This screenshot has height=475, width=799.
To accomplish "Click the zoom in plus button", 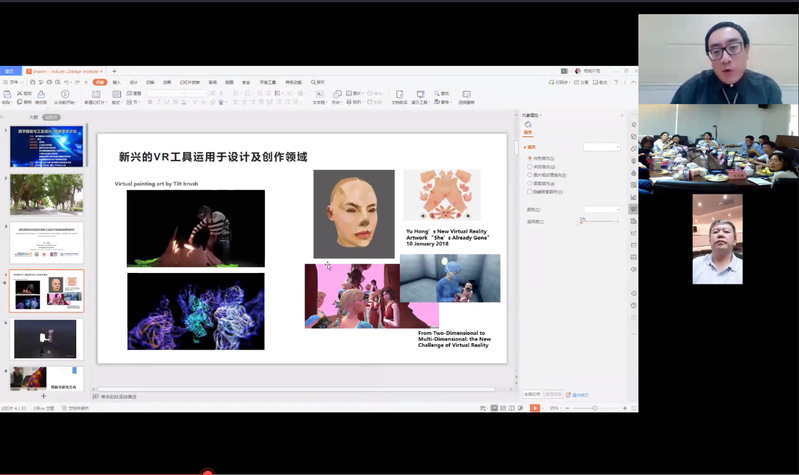I will tap(625, 408).
